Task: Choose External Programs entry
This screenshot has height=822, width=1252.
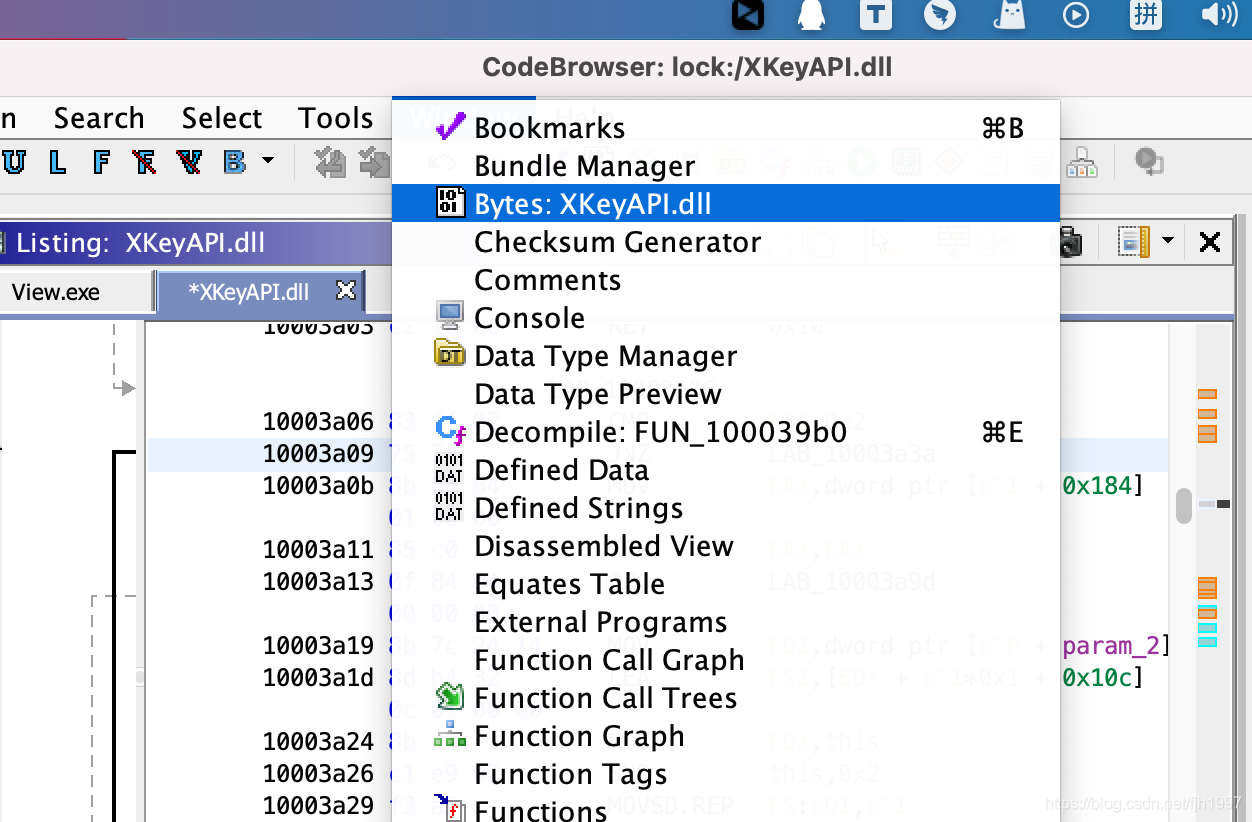Action: (725, 622)
